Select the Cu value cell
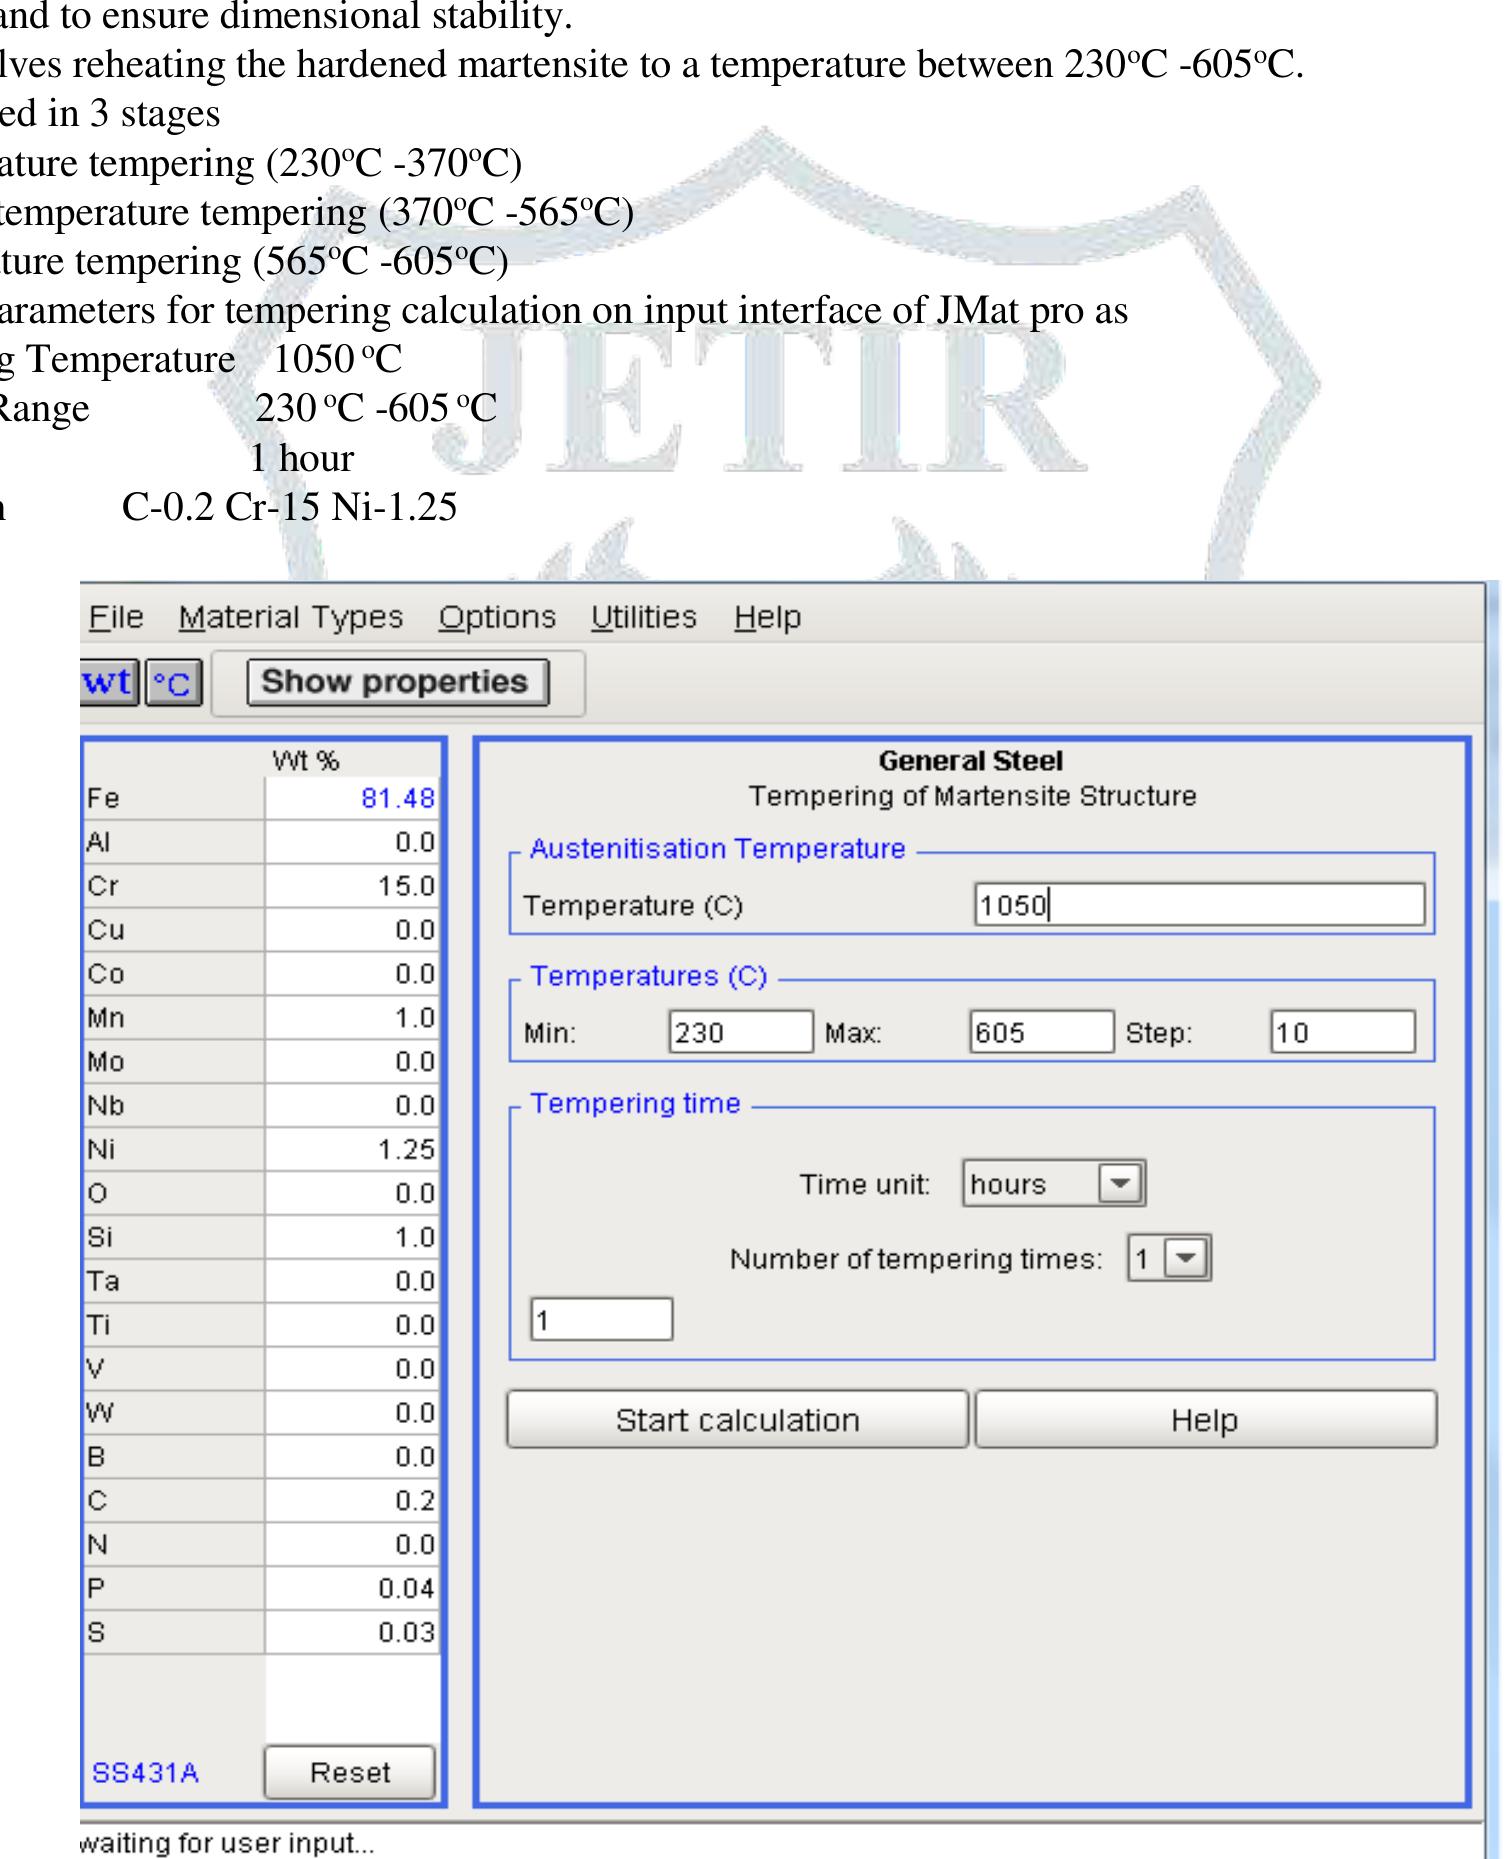1507x1859 pixels. (x=352, y=930)
